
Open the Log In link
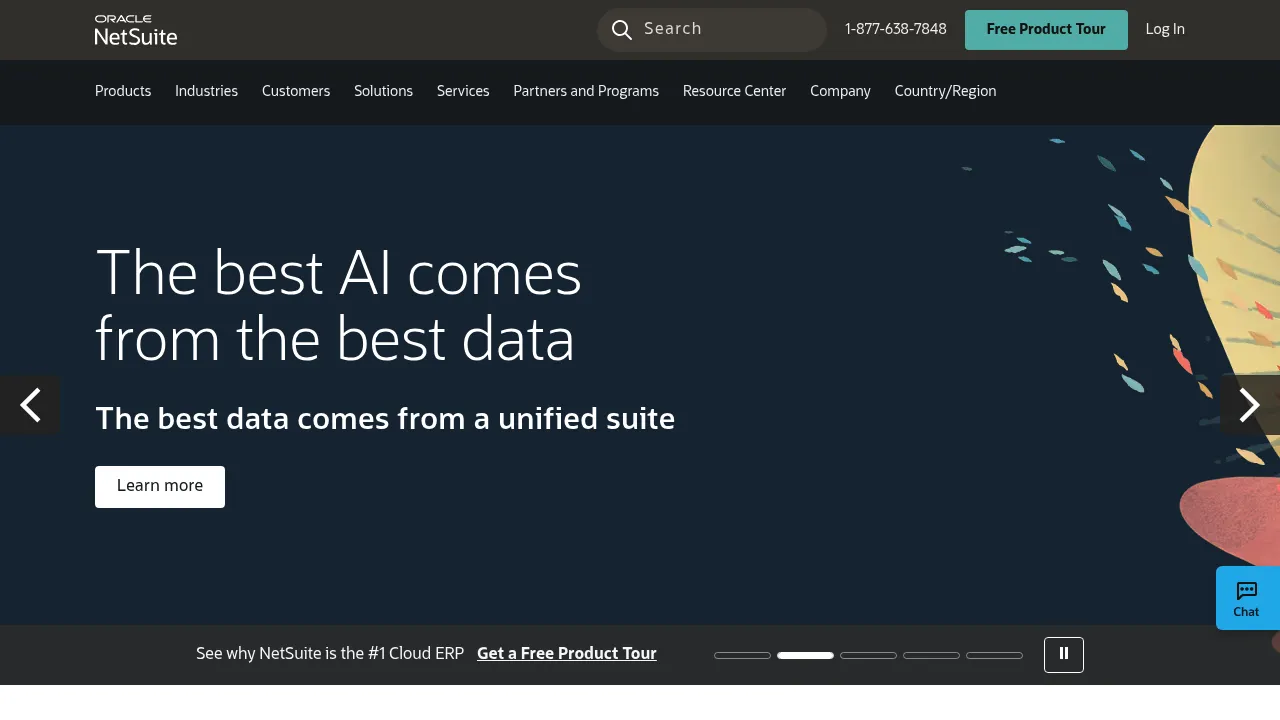[1165, 29]
